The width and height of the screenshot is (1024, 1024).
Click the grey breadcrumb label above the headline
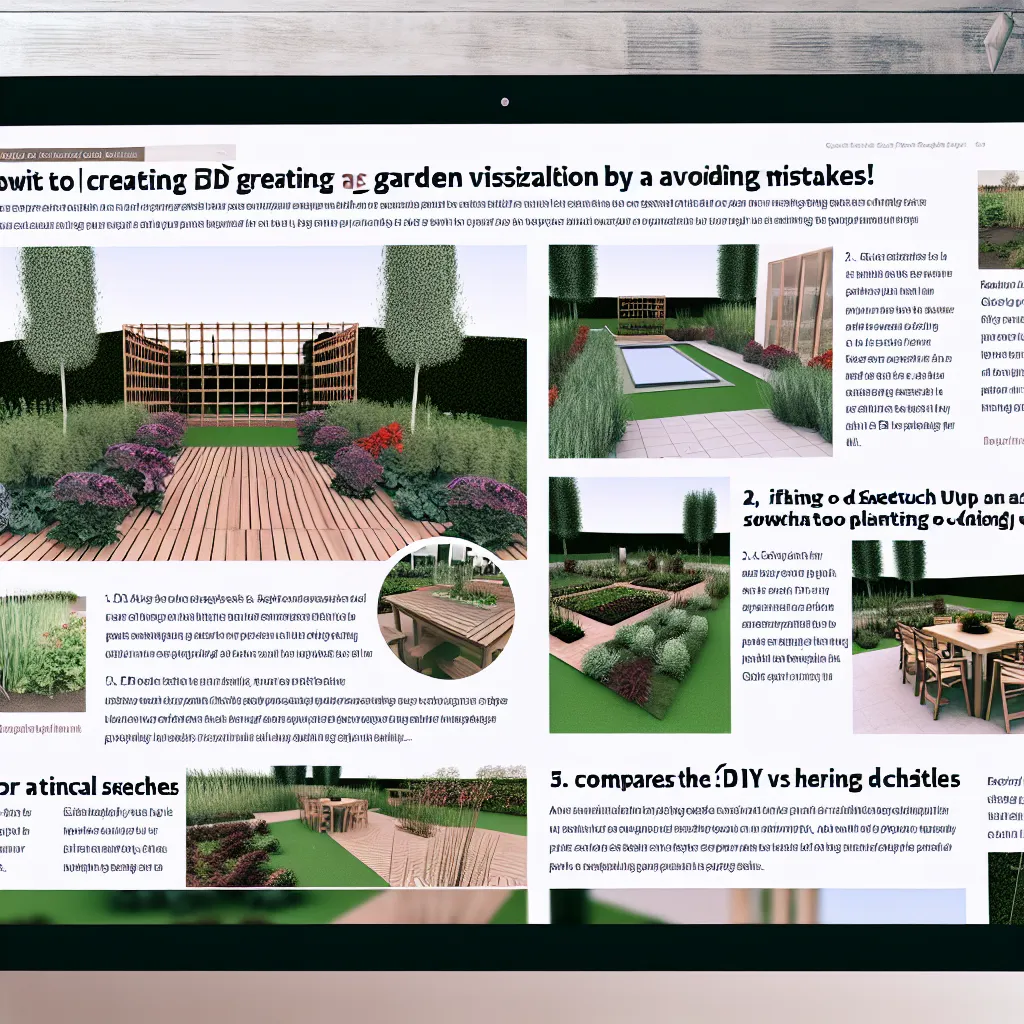72,155
